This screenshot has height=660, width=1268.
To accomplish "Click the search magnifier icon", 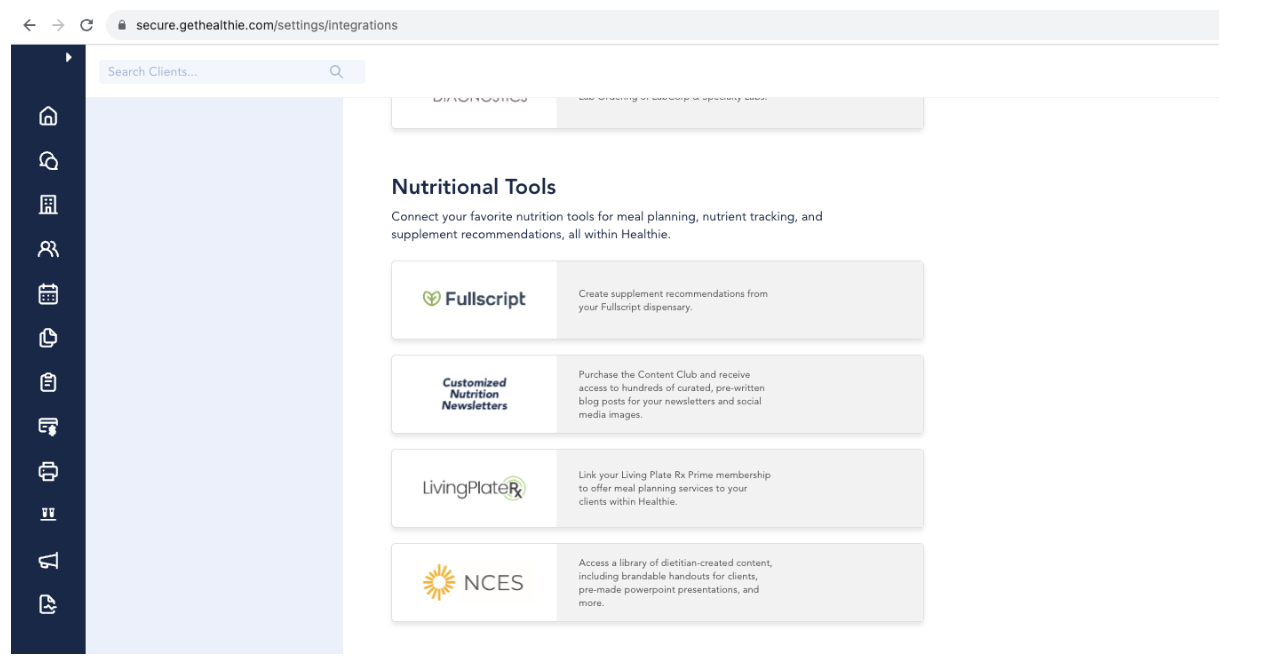I will pos(336,72).
